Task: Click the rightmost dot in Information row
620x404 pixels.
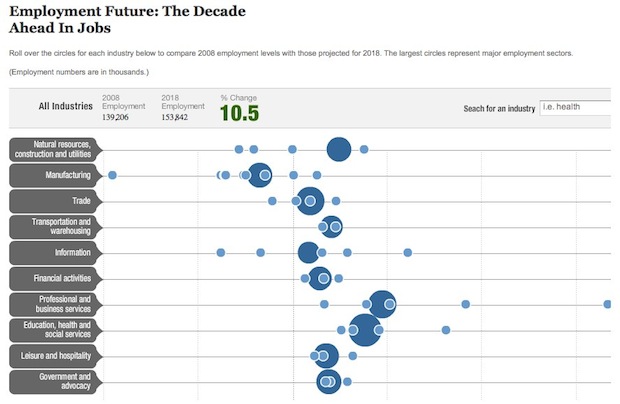Action: (x=408, y=252)
